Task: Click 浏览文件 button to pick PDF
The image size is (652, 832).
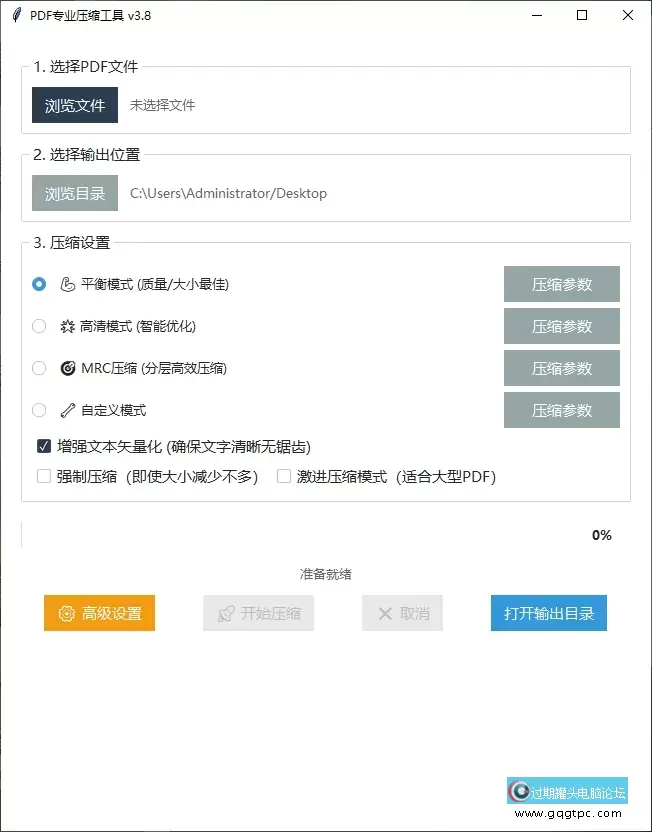Action: 75,105
